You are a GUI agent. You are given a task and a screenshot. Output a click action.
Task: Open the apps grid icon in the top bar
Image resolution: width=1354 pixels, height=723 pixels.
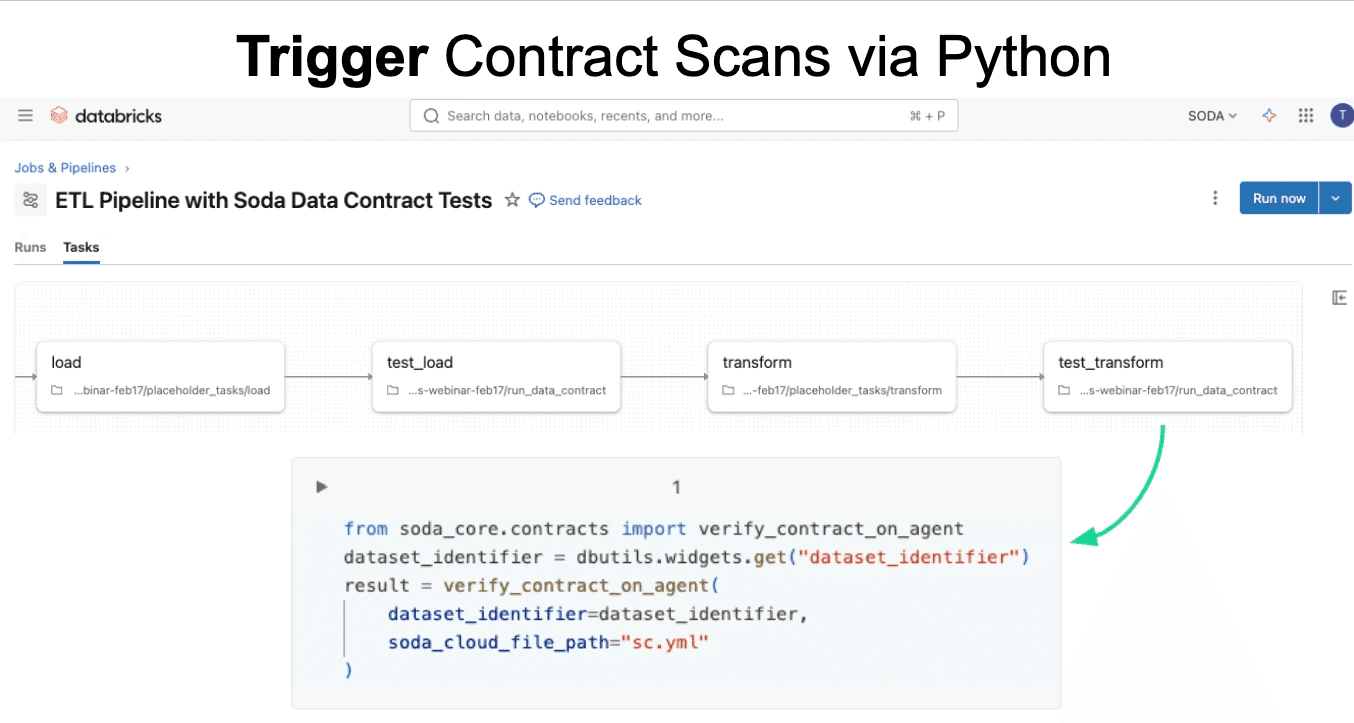1305,115
